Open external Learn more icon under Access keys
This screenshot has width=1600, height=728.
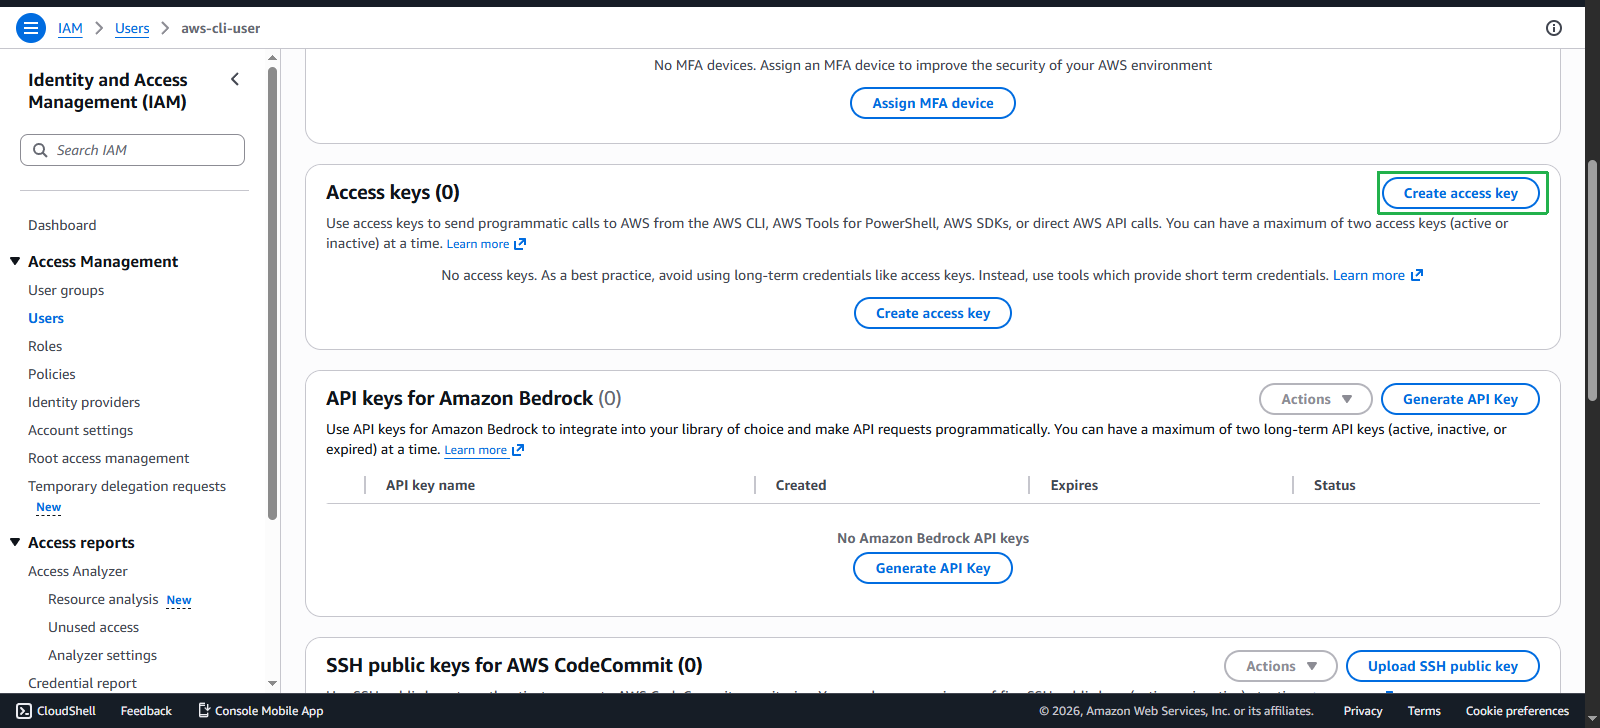(x=520, y=244)
